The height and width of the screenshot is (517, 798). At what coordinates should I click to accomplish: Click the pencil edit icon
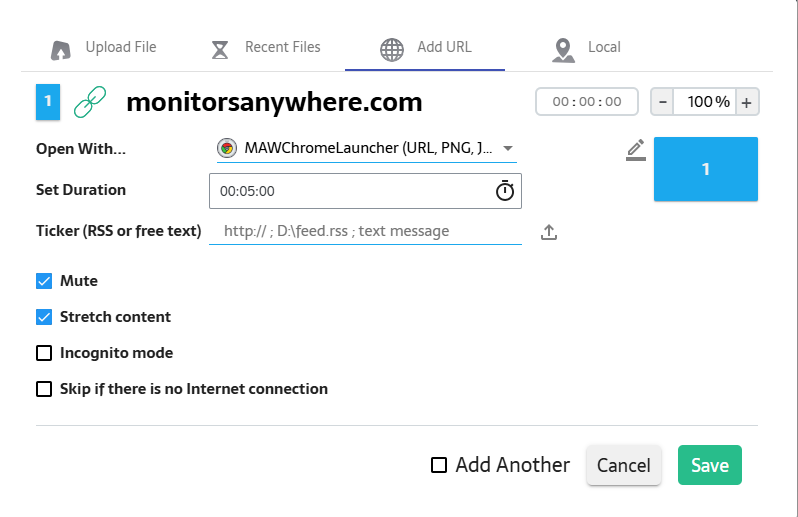point(635,150)
